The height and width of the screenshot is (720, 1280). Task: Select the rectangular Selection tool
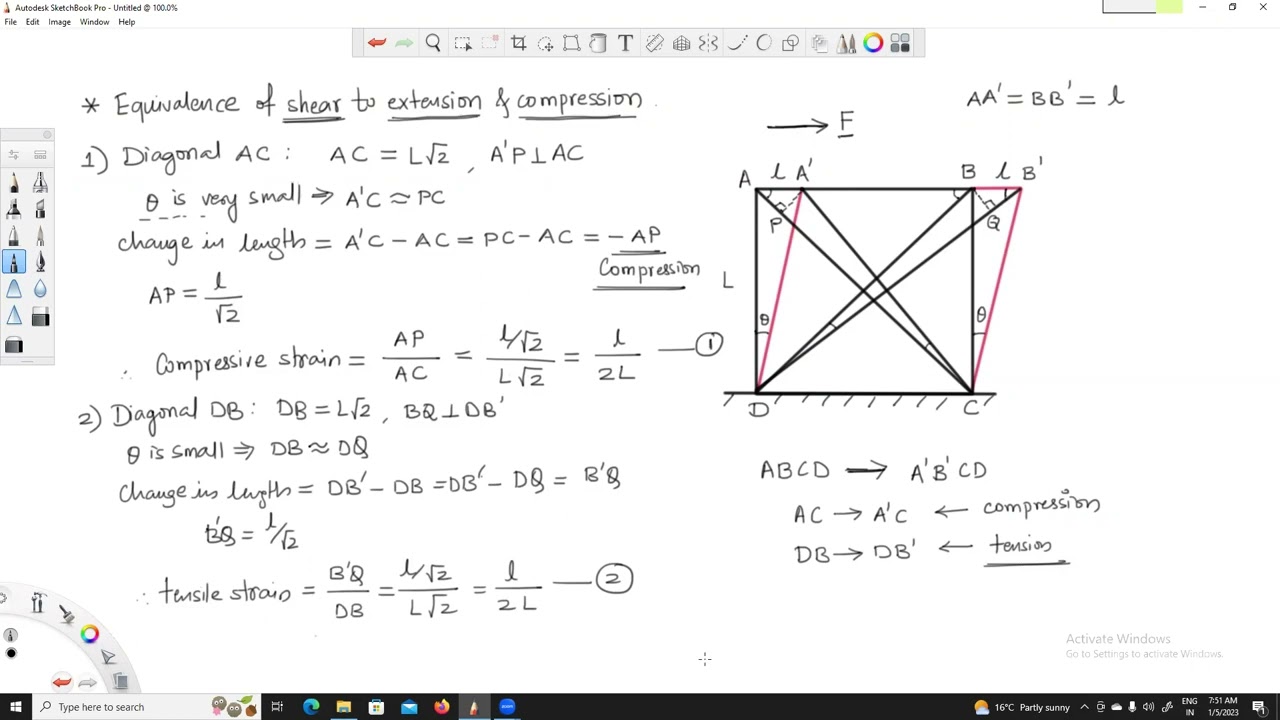462,43
